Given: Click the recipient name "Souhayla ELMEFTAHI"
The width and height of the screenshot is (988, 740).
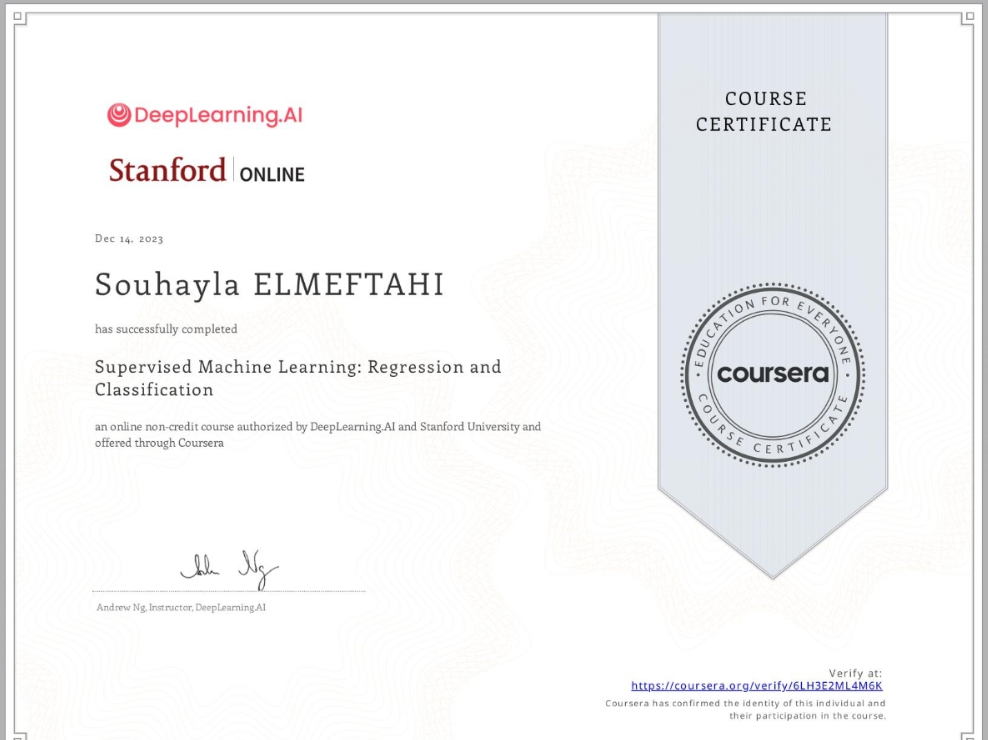Looking at the screenshot, I should pyautogui.click(x=270, y=284).
